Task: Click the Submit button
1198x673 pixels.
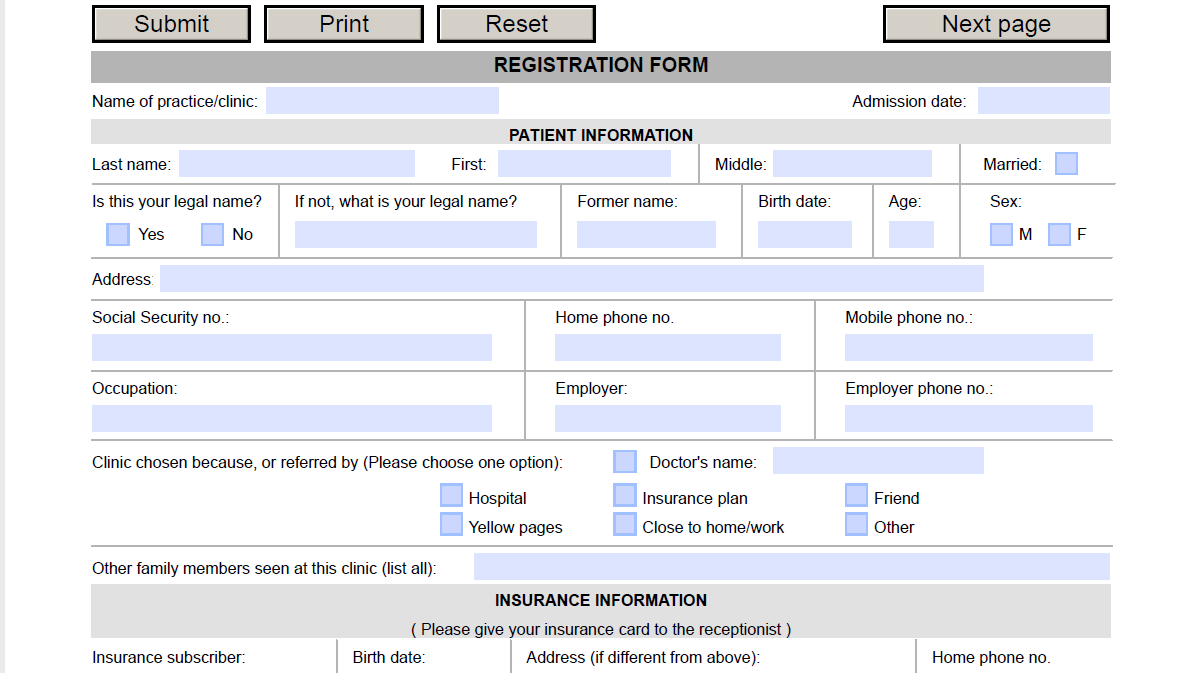Action: [x=171, y=24]
